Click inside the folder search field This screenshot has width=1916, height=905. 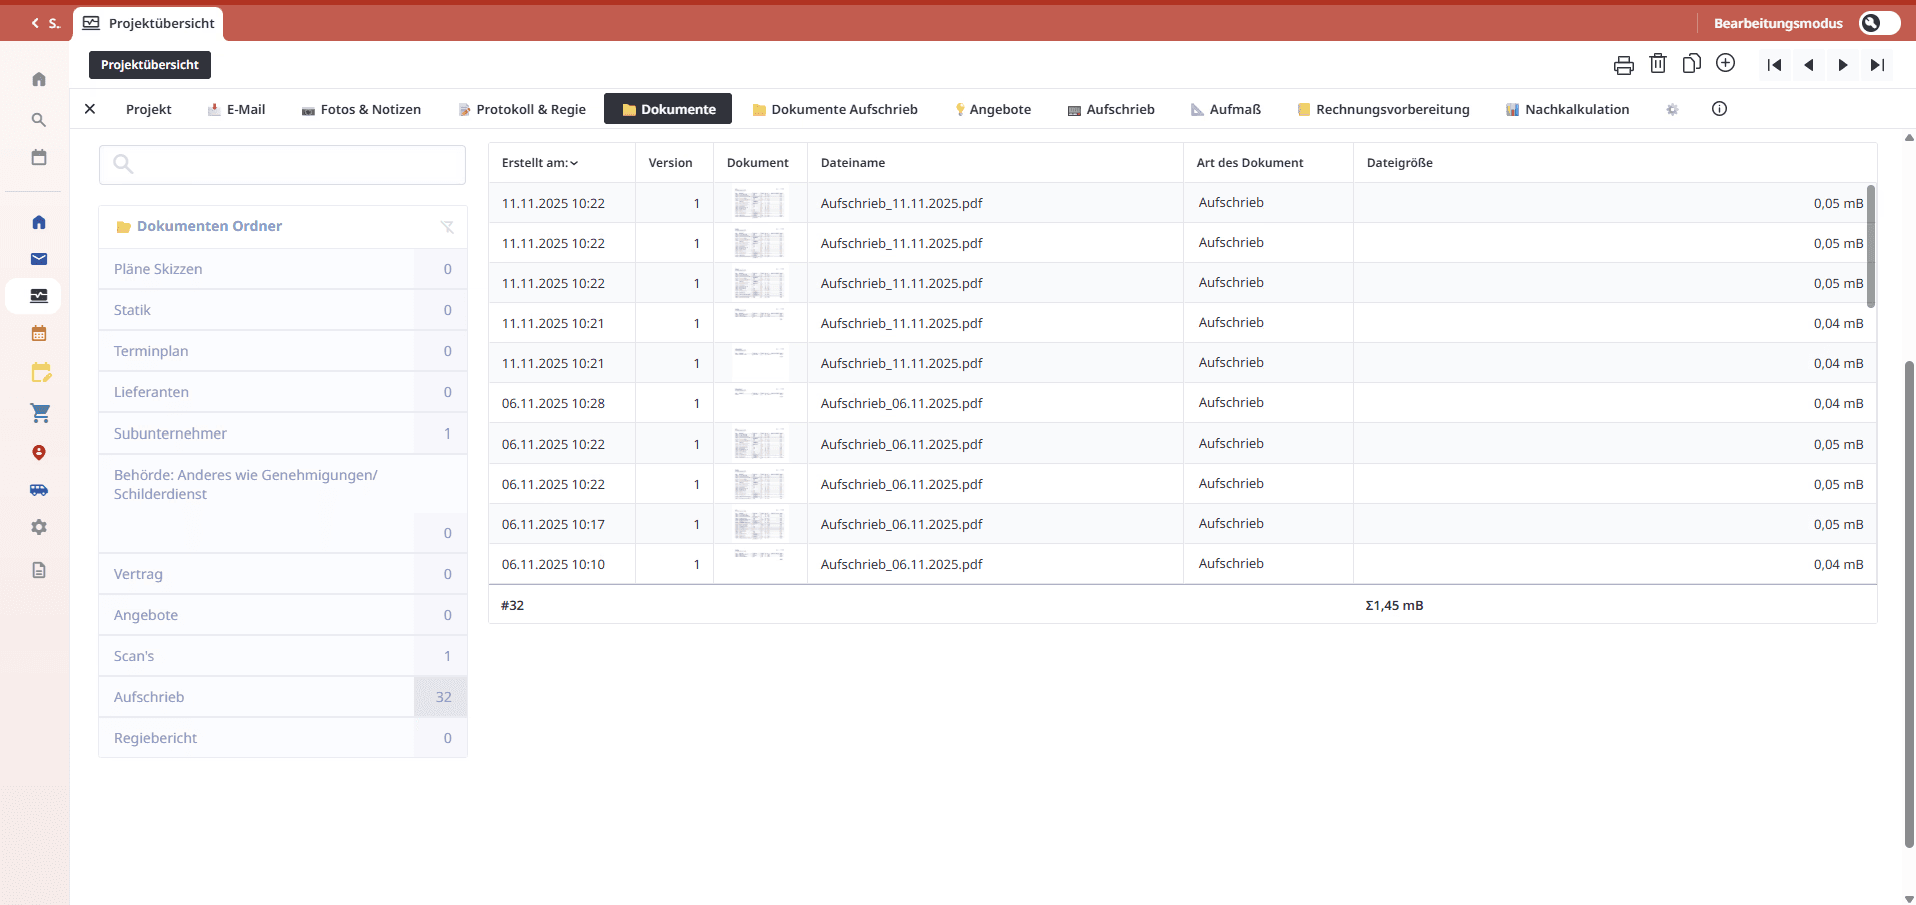coord(283,164)
